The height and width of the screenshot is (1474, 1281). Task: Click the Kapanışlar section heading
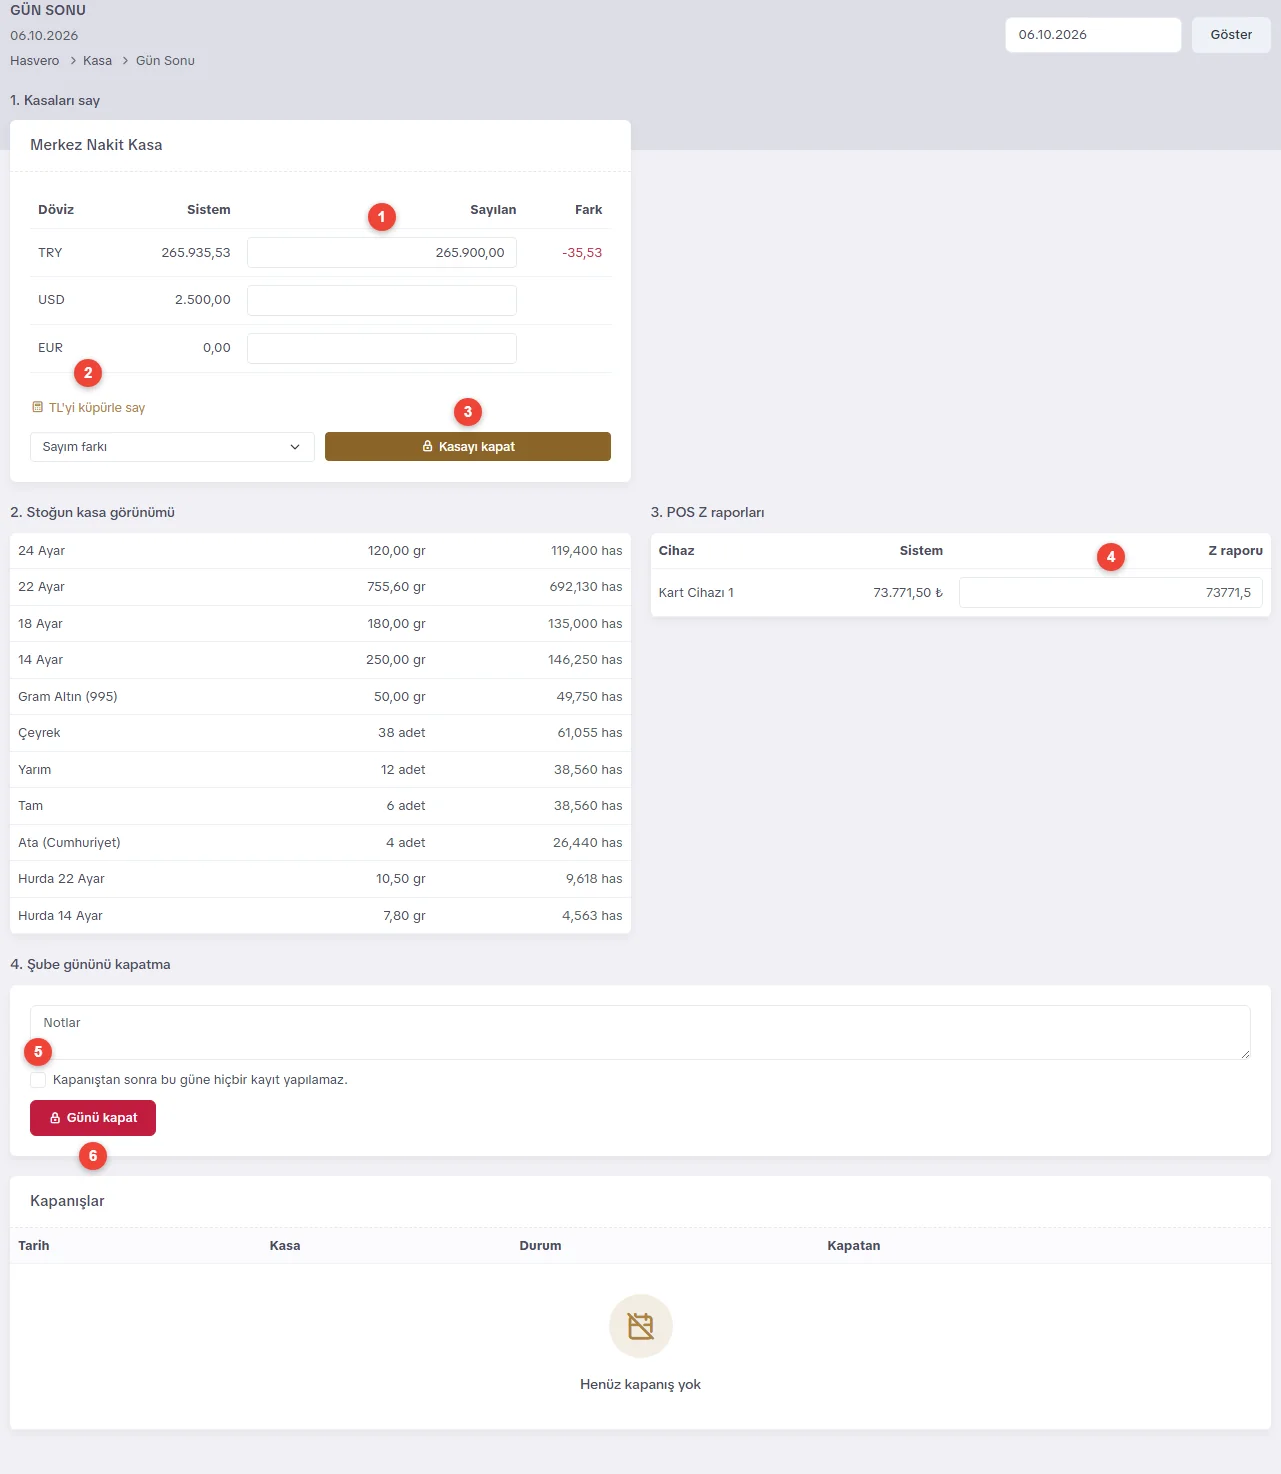[67, 1201]
